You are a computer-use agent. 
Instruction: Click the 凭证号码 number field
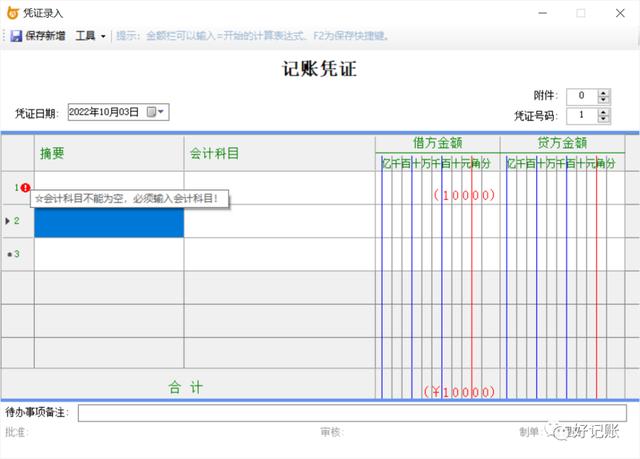point(582,115)
